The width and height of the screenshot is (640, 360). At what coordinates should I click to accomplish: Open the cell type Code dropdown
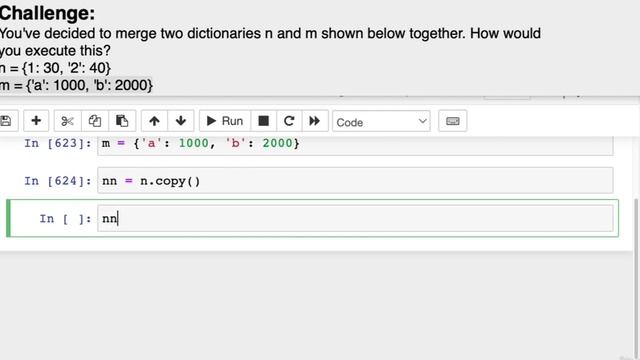pyautogui.click(x=381, y=121)
